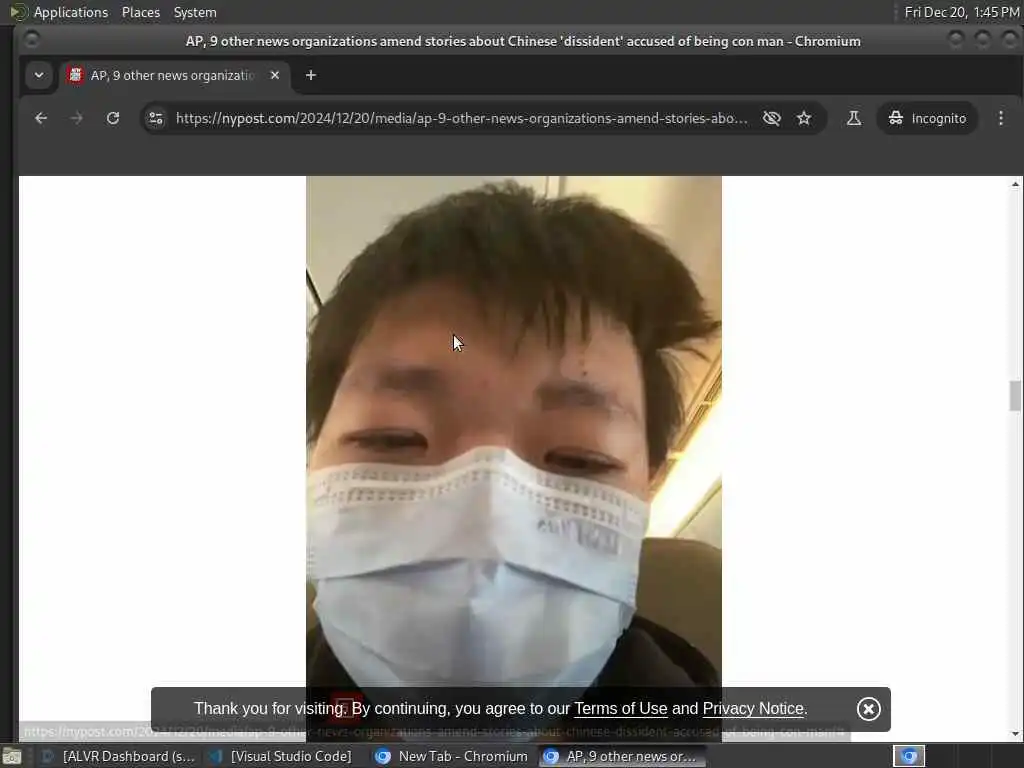1024x768 pixels.
Task: Select the AP, 9 other news organizations tab
Action: pos(172,75)
